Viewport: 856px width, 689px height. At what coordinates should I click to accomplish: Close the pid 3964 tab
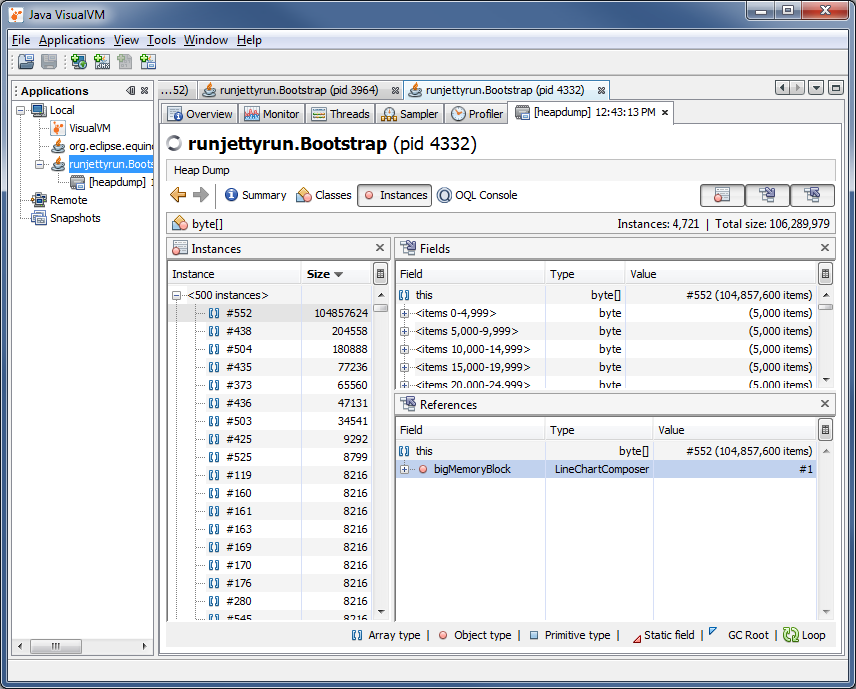[x=395, y=91]
